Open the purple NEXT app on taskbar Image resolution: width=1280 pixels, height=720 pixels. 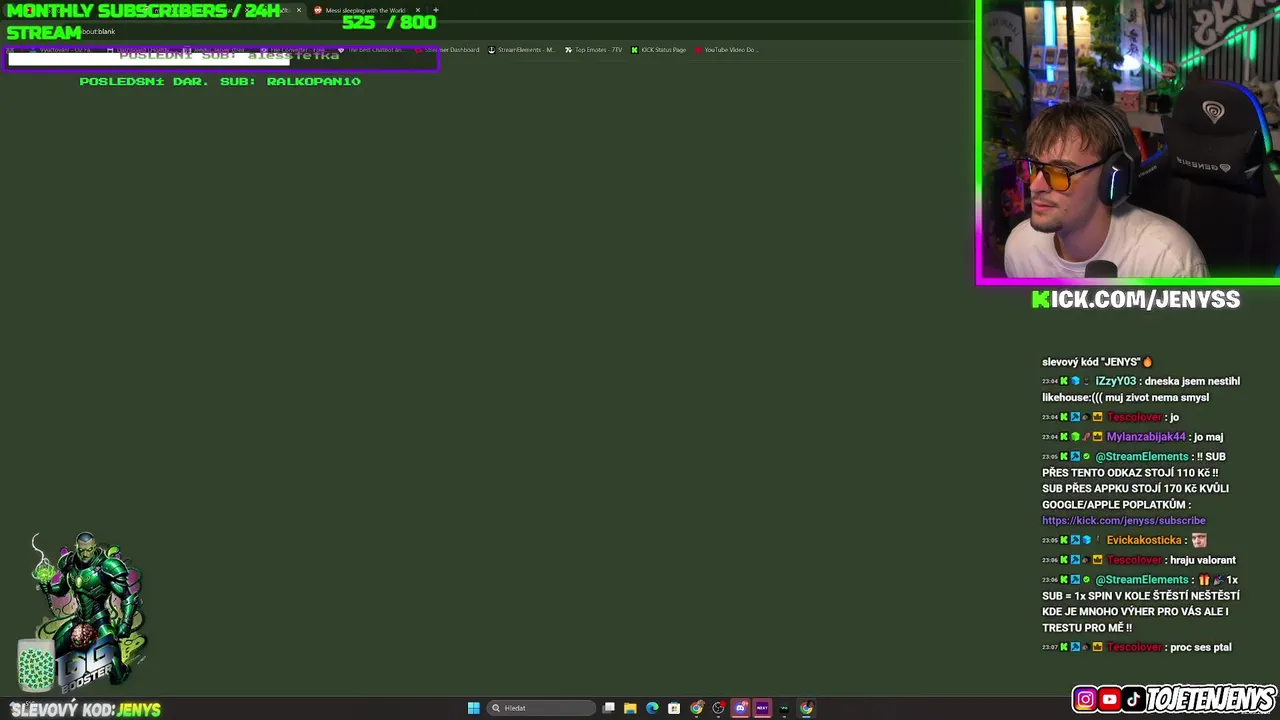tap(762, 708)
